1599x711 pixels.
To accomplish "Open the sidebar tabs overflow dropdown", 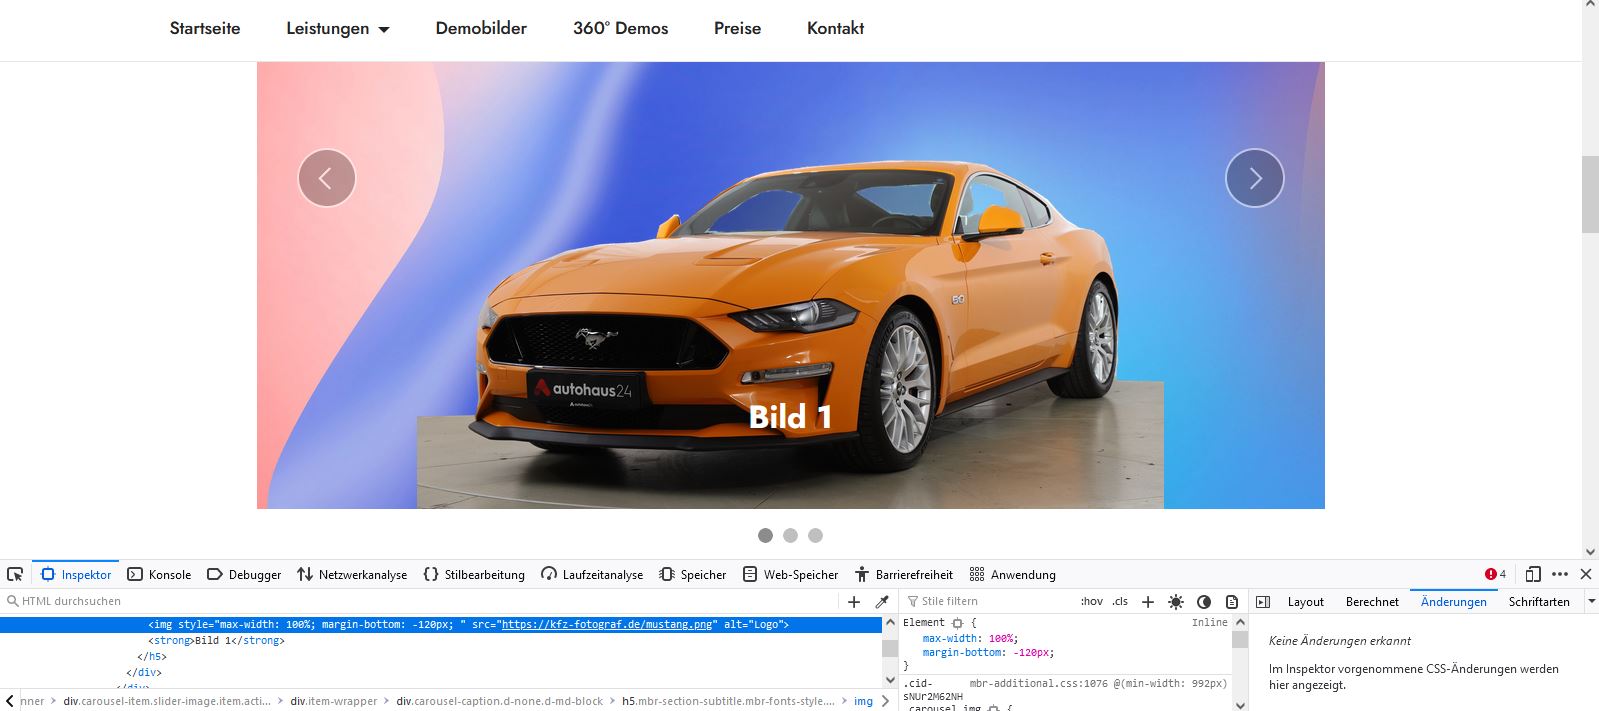I will [x=1591, y=601].
